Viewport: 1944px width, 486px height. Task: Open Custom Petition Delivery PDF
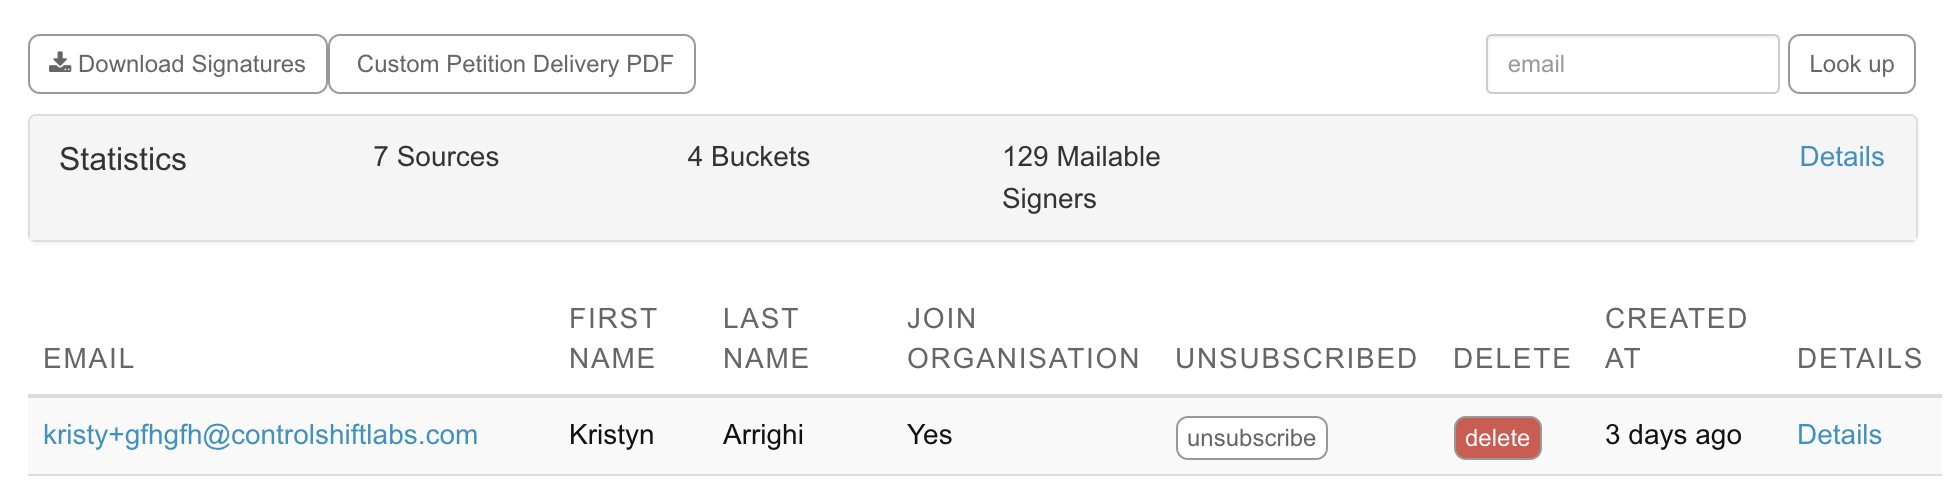click(x=512, y=64)
